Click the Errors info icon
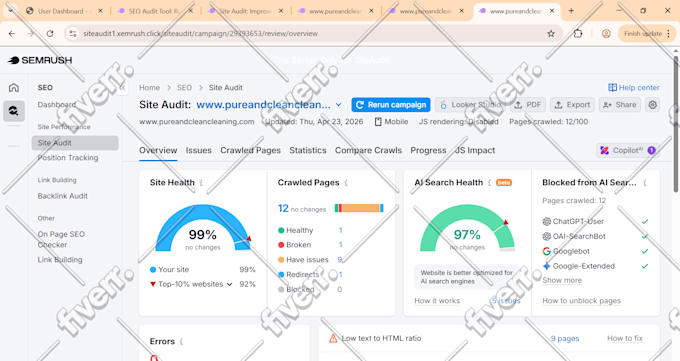The height and width of the screenshot is (361, 680). [181, 341]
